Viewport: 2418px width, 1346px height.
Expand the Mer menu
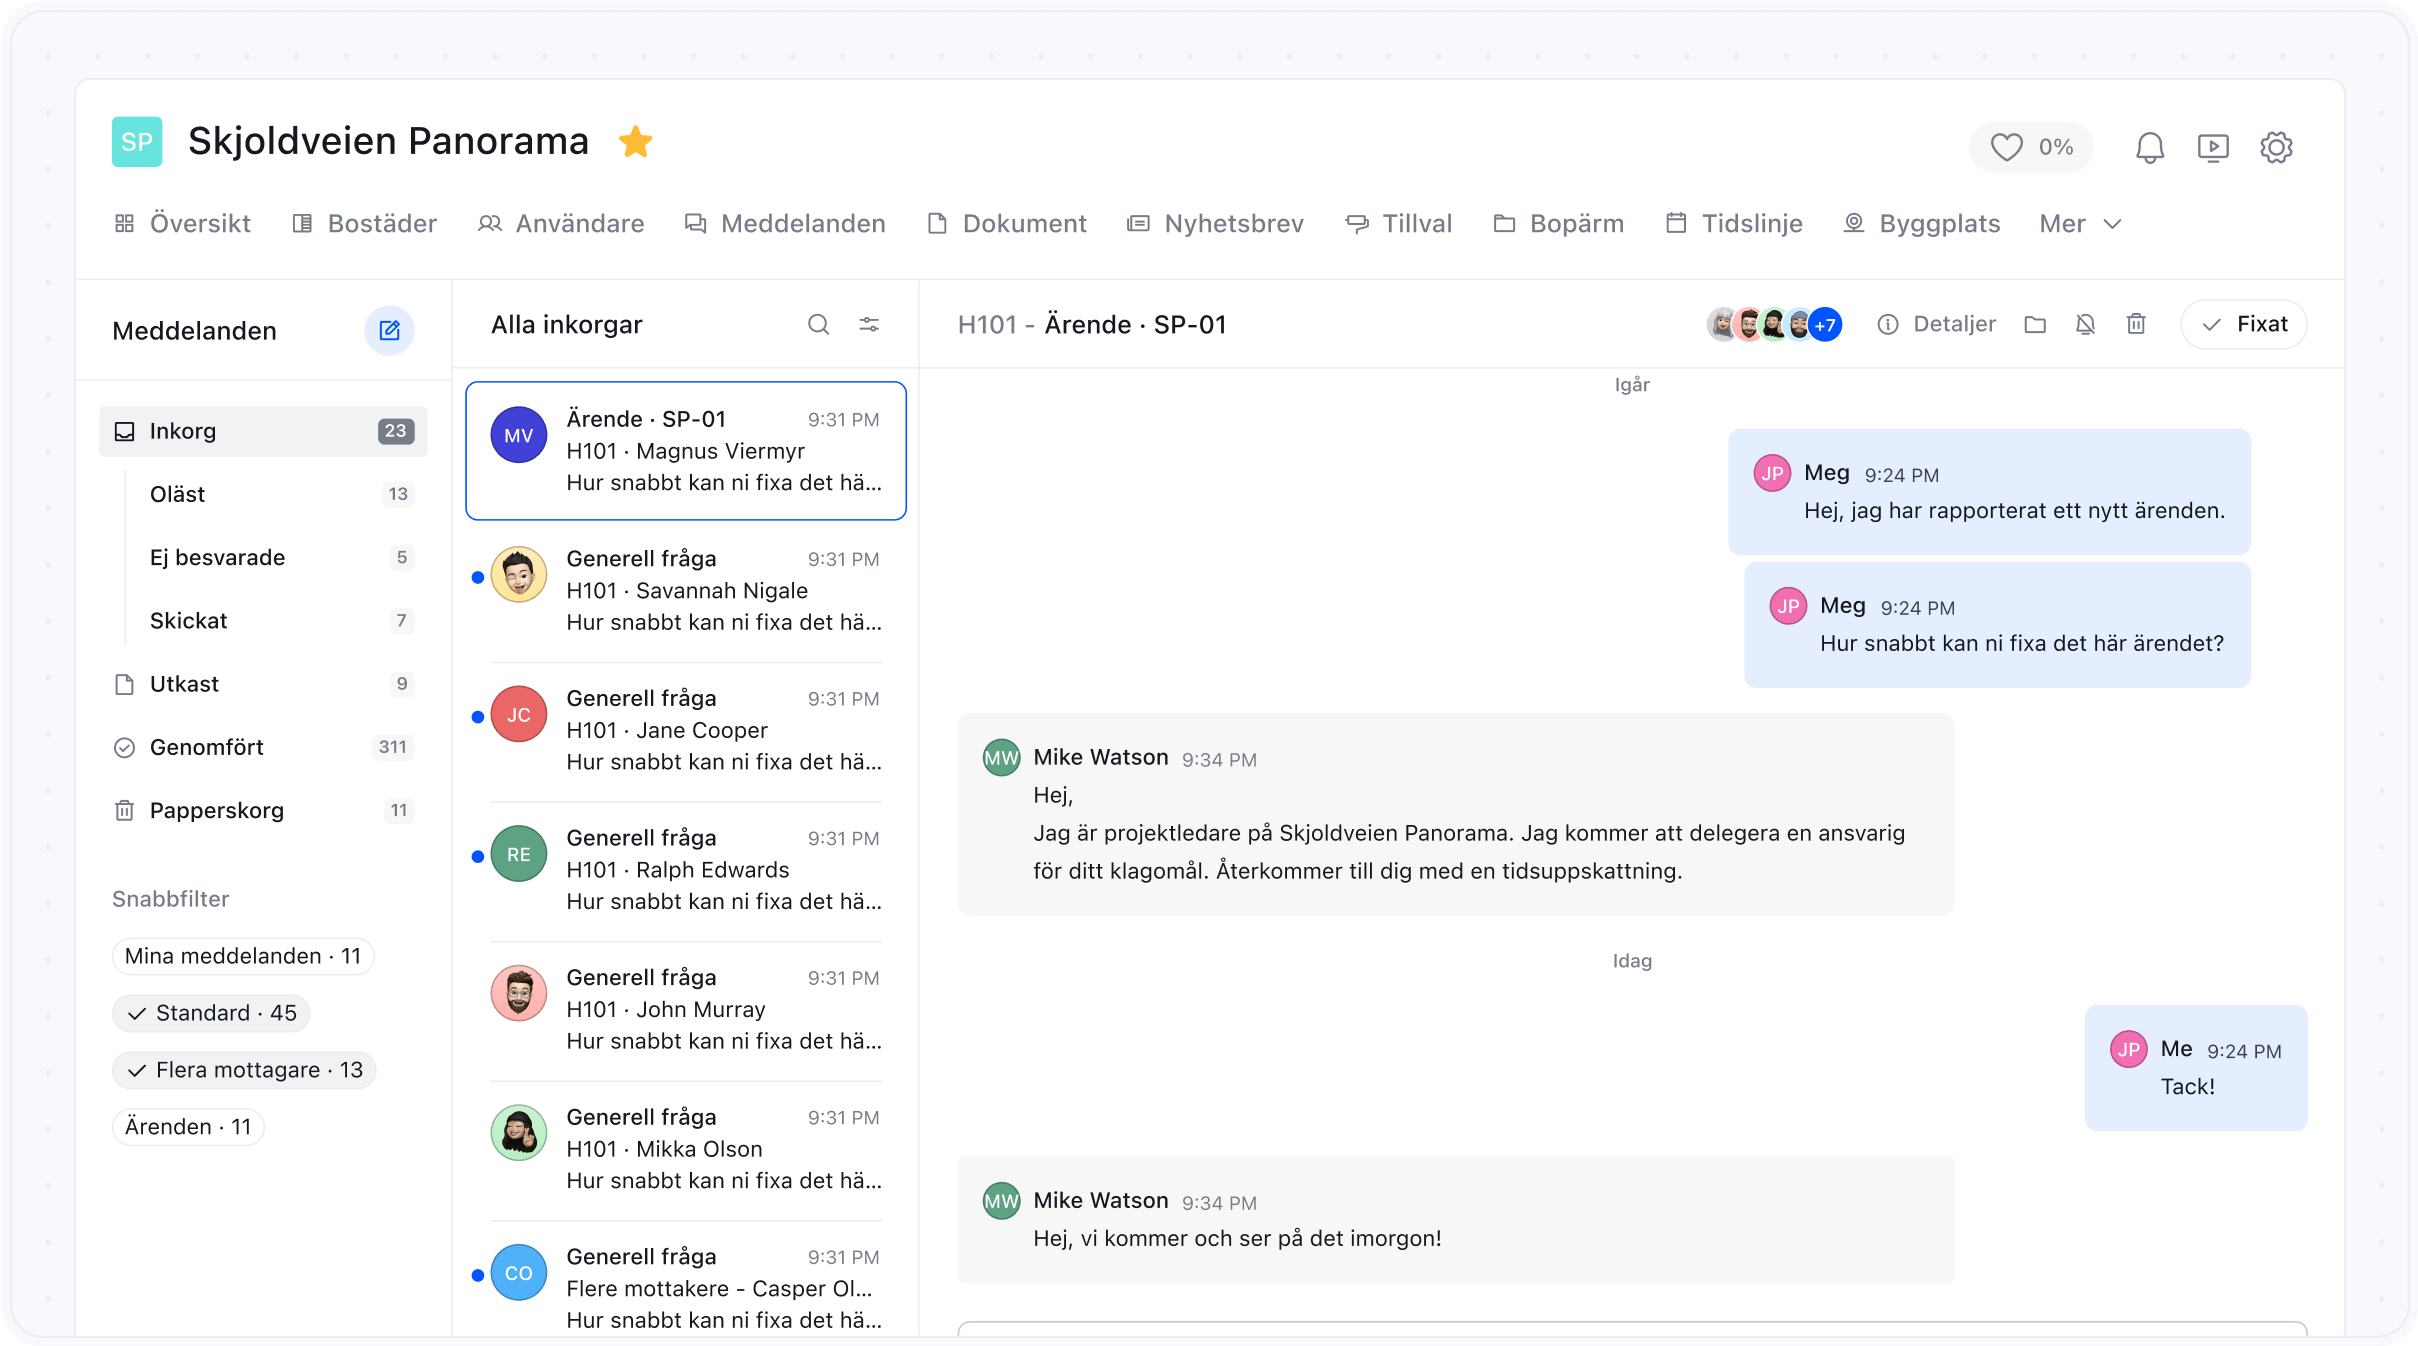(2080, 224)
